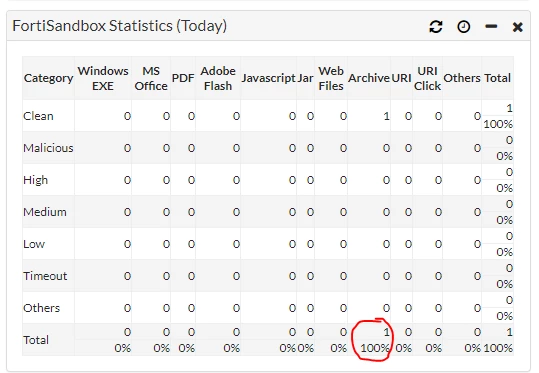Click the High row MS Office value
539x373 pixels.
(x=166, y=180)
